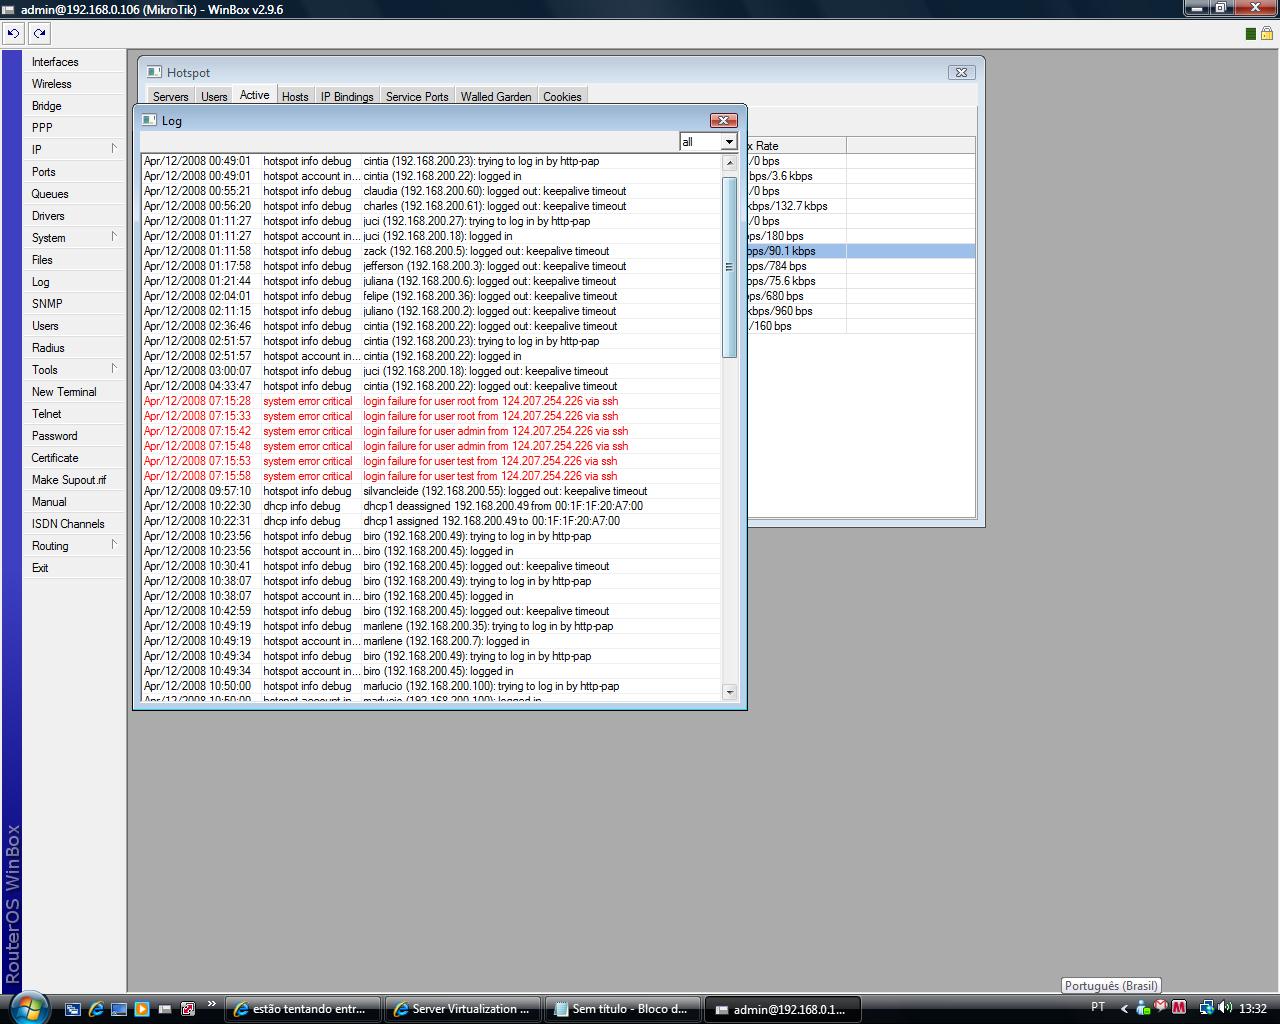The width and height of the screenshot is (1280, 1024).
Task: Click the Gmail notifier tray icon
Action: pyautogui.click(x=1161, y=1007)
